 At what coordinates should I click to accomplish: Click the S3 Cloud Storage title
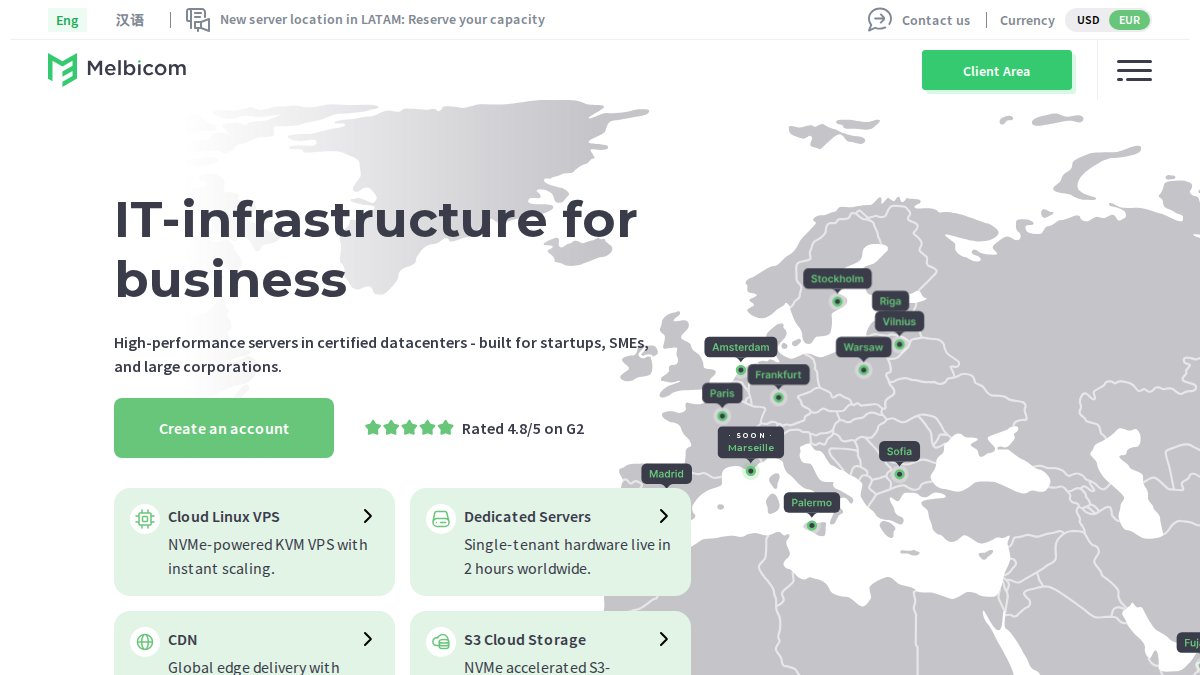[x=525, y=640]
